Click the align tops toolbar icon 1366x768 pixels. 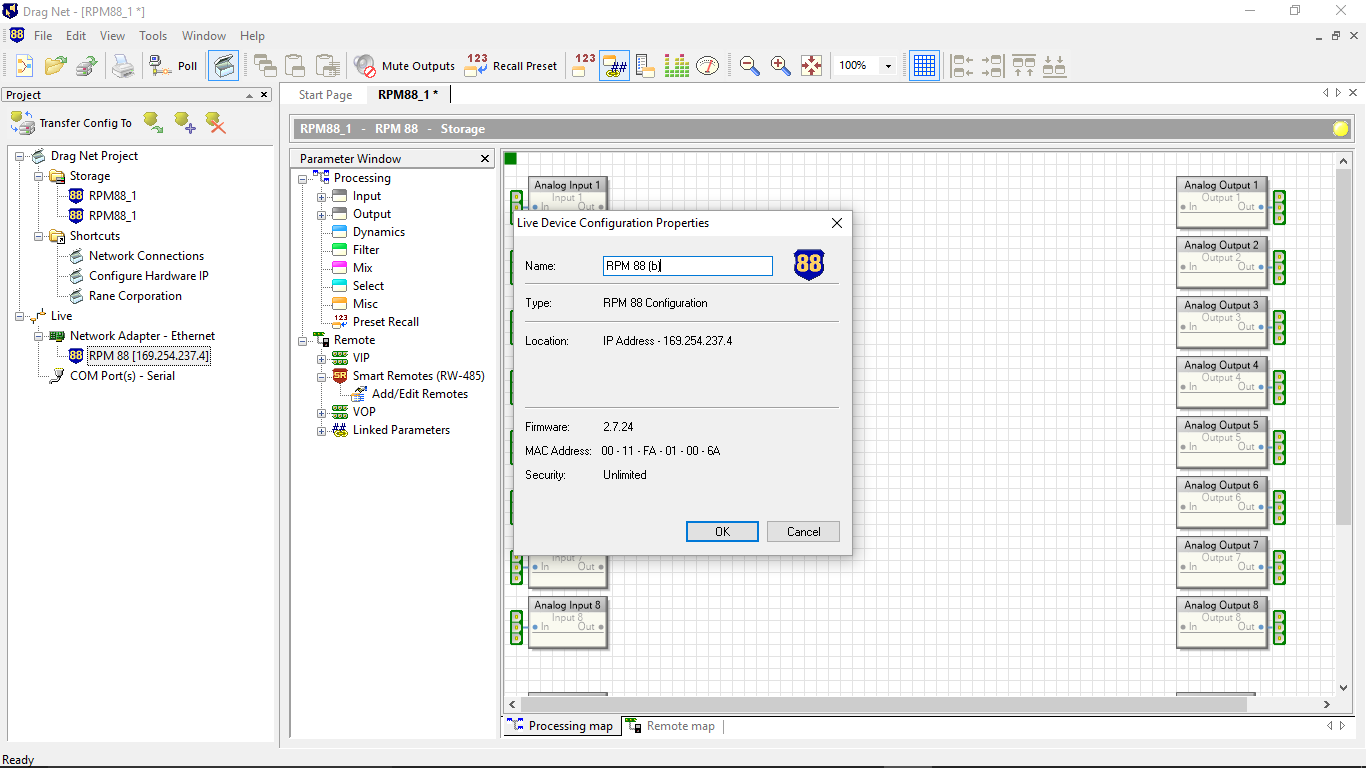point(1023,66)
